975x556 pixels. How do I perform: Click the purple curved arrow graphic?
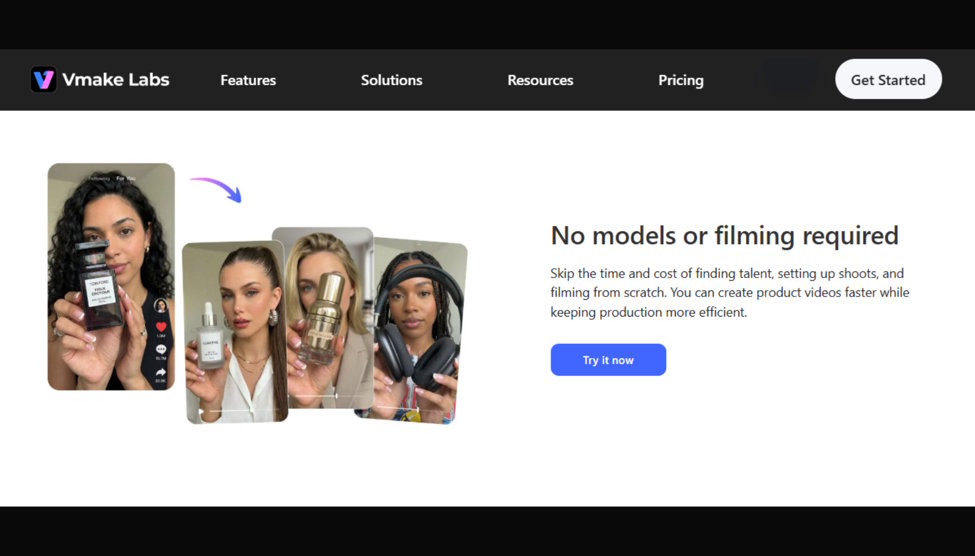coord(216,189)
